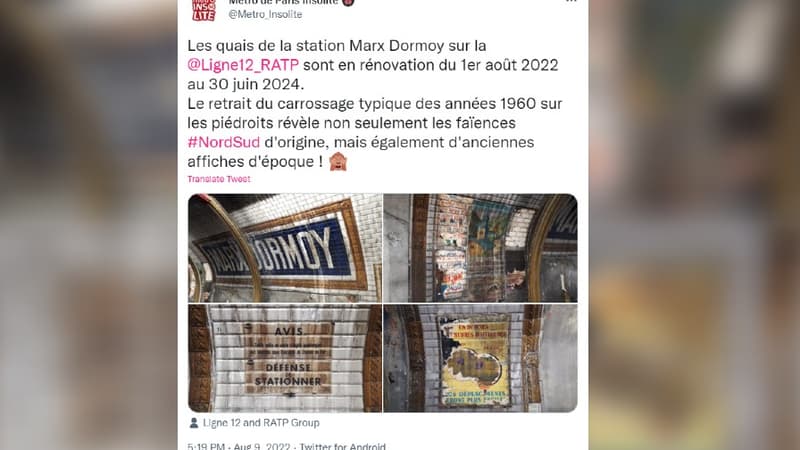Open the yellow vintage poster photo
800x450 pixels.
[x=480, y=358]
